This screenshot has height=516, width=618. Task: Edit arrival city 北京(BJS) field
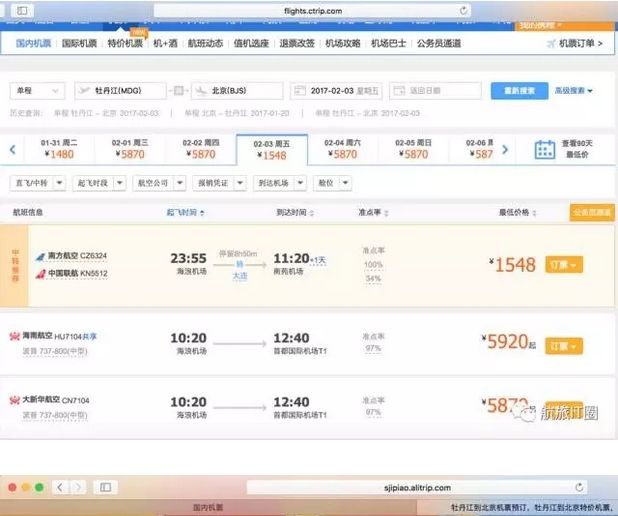pyautogui.click(x=237, y=91)
